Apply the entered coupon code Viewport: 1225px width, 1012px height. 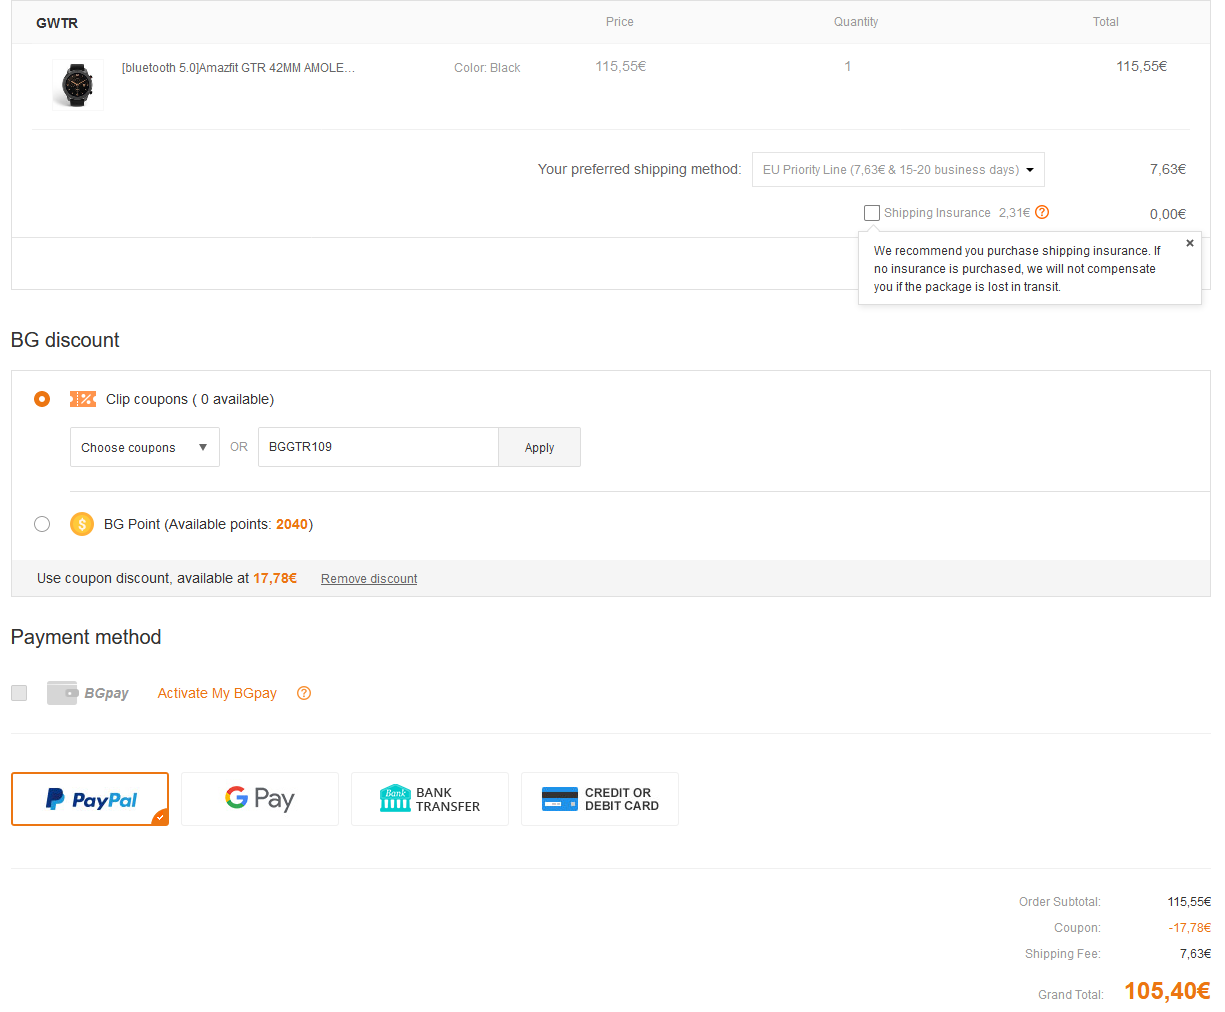click(539, 447)
